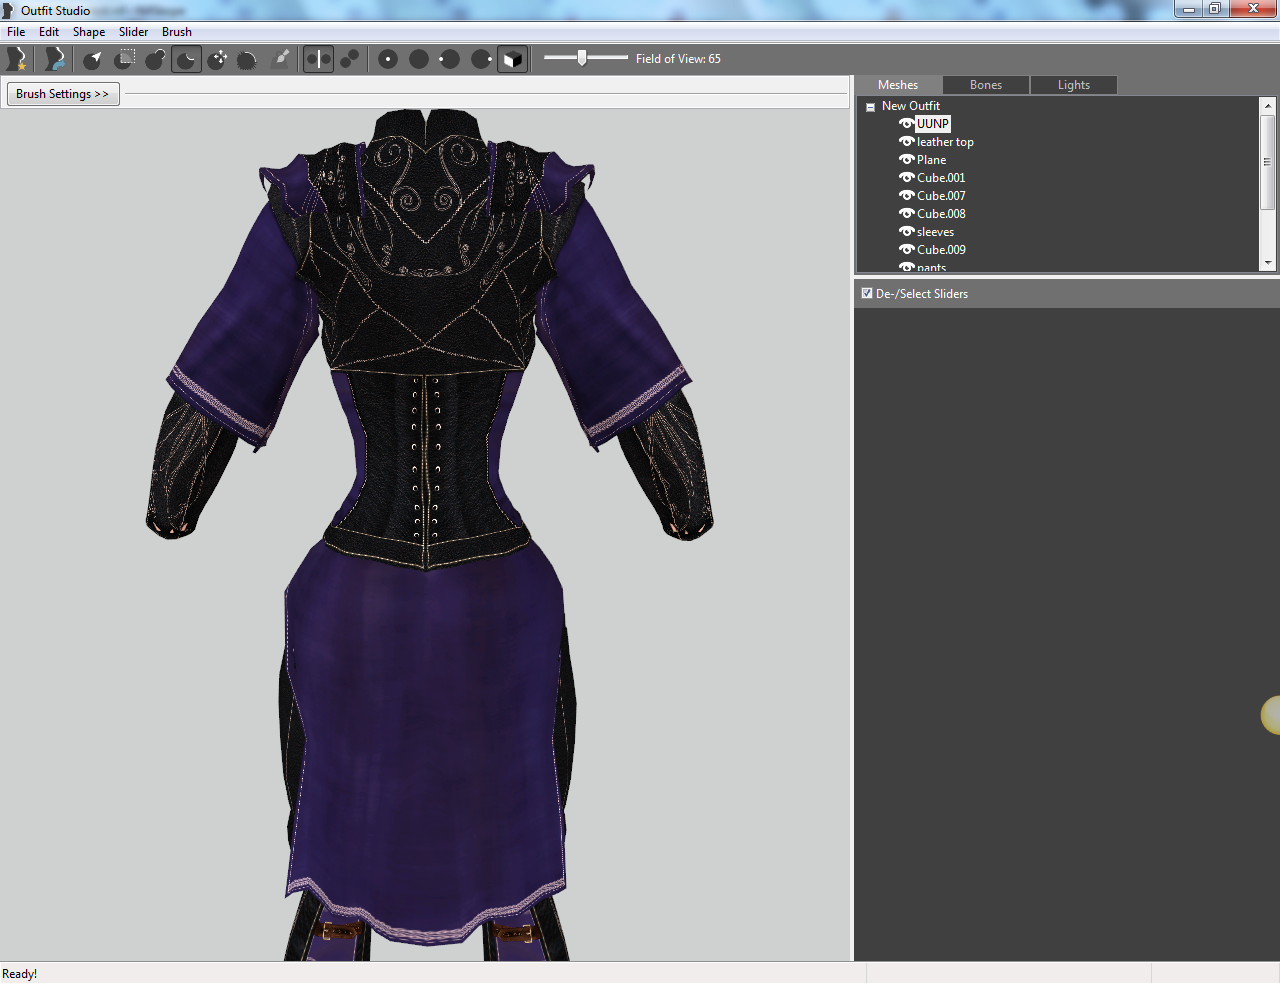The width and height of the screenshot is (1280, 984).
Task: Hide the UUNP mesh via eye icon
Action: pyautogui.click(x=906, y=124)
